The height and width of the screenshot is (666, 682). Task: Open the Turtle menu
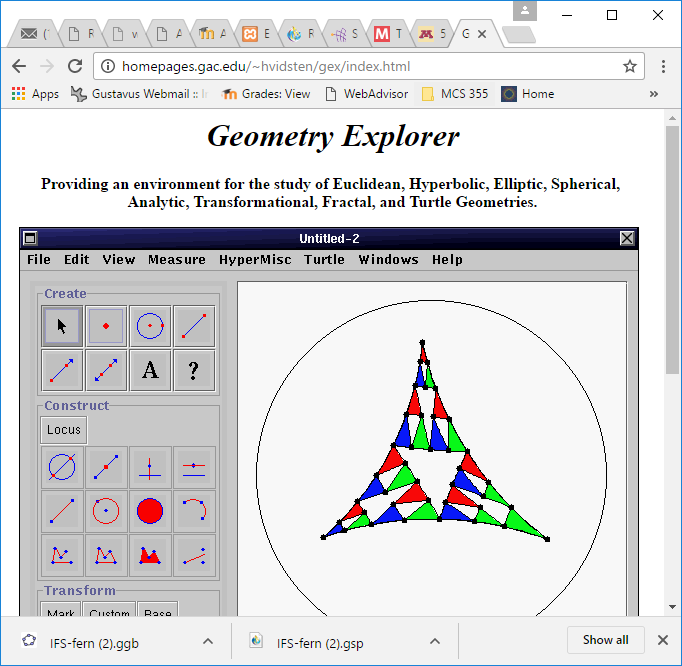(324, 260)
